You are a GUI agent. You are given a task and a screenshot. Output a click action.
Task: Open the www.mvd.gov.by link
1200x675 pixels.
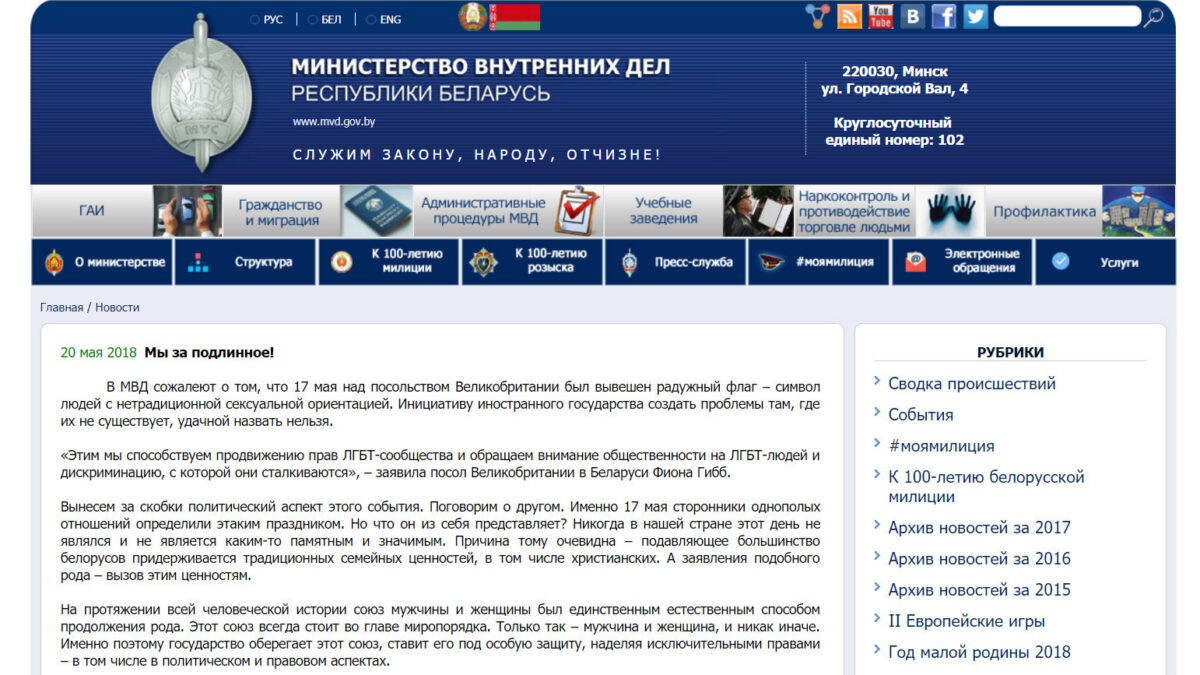coord(334,122)
